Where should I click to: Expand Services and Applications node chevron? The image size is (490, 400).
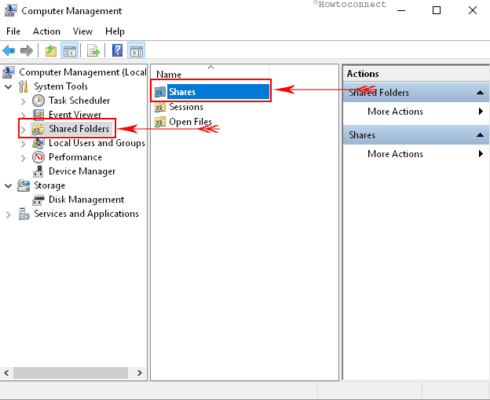[x=8, y=215]
